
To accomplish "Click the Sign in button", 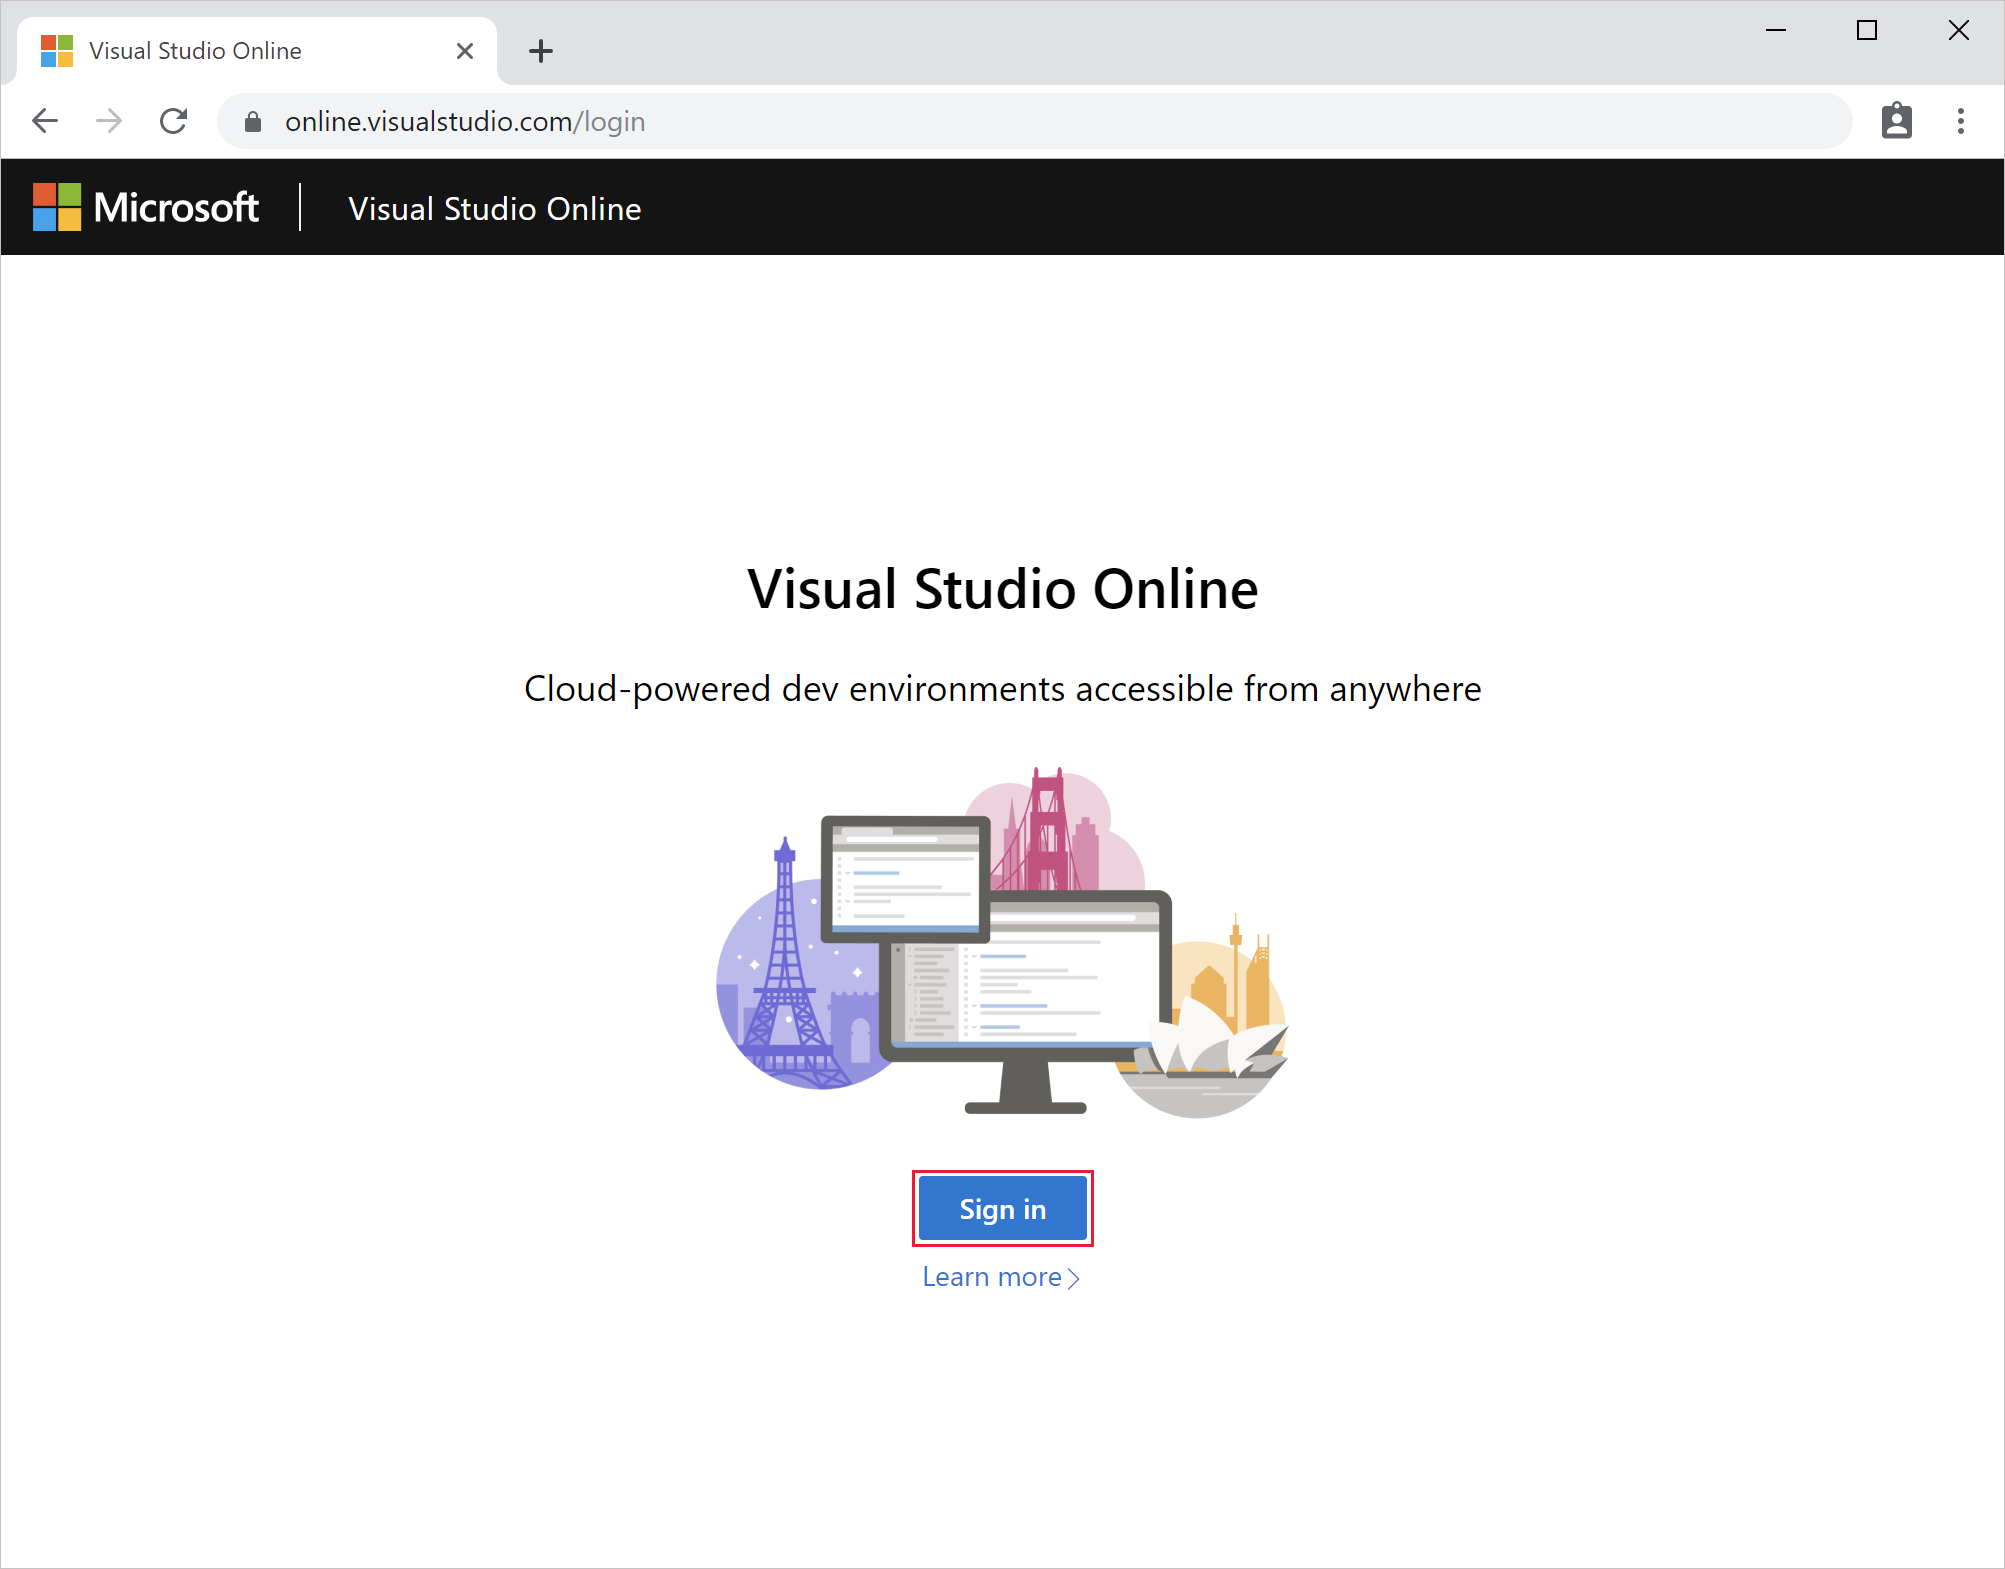I will [x=1001, y=1208].
